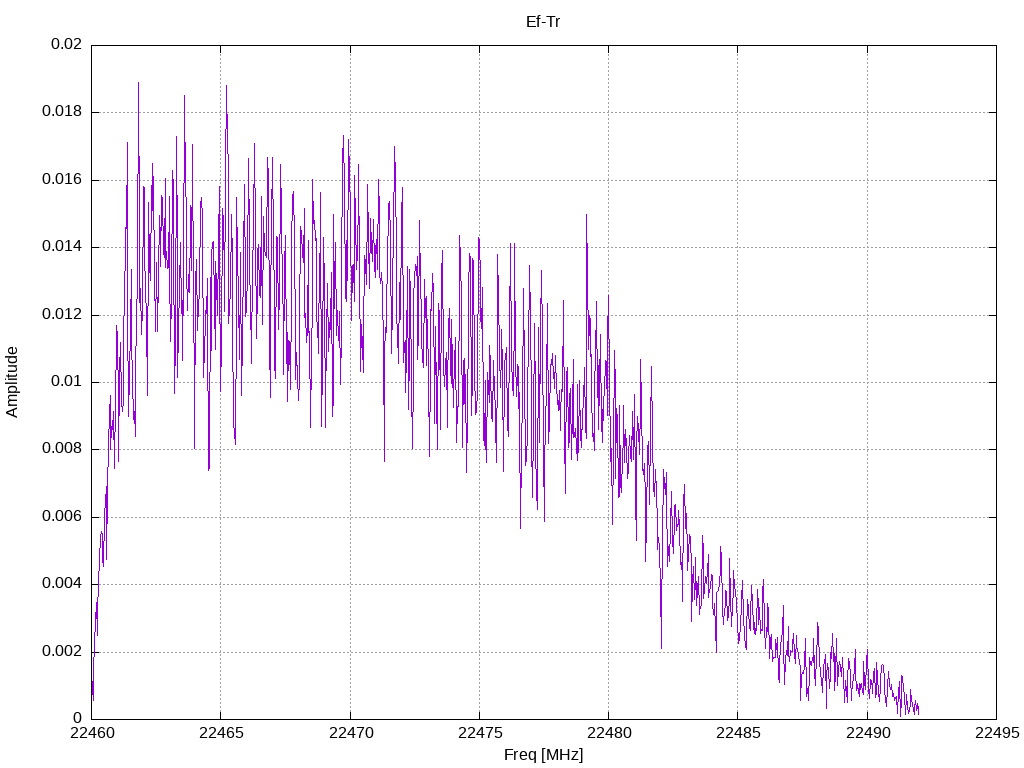Click x-axis tick label 22465

tap(221, 733)
